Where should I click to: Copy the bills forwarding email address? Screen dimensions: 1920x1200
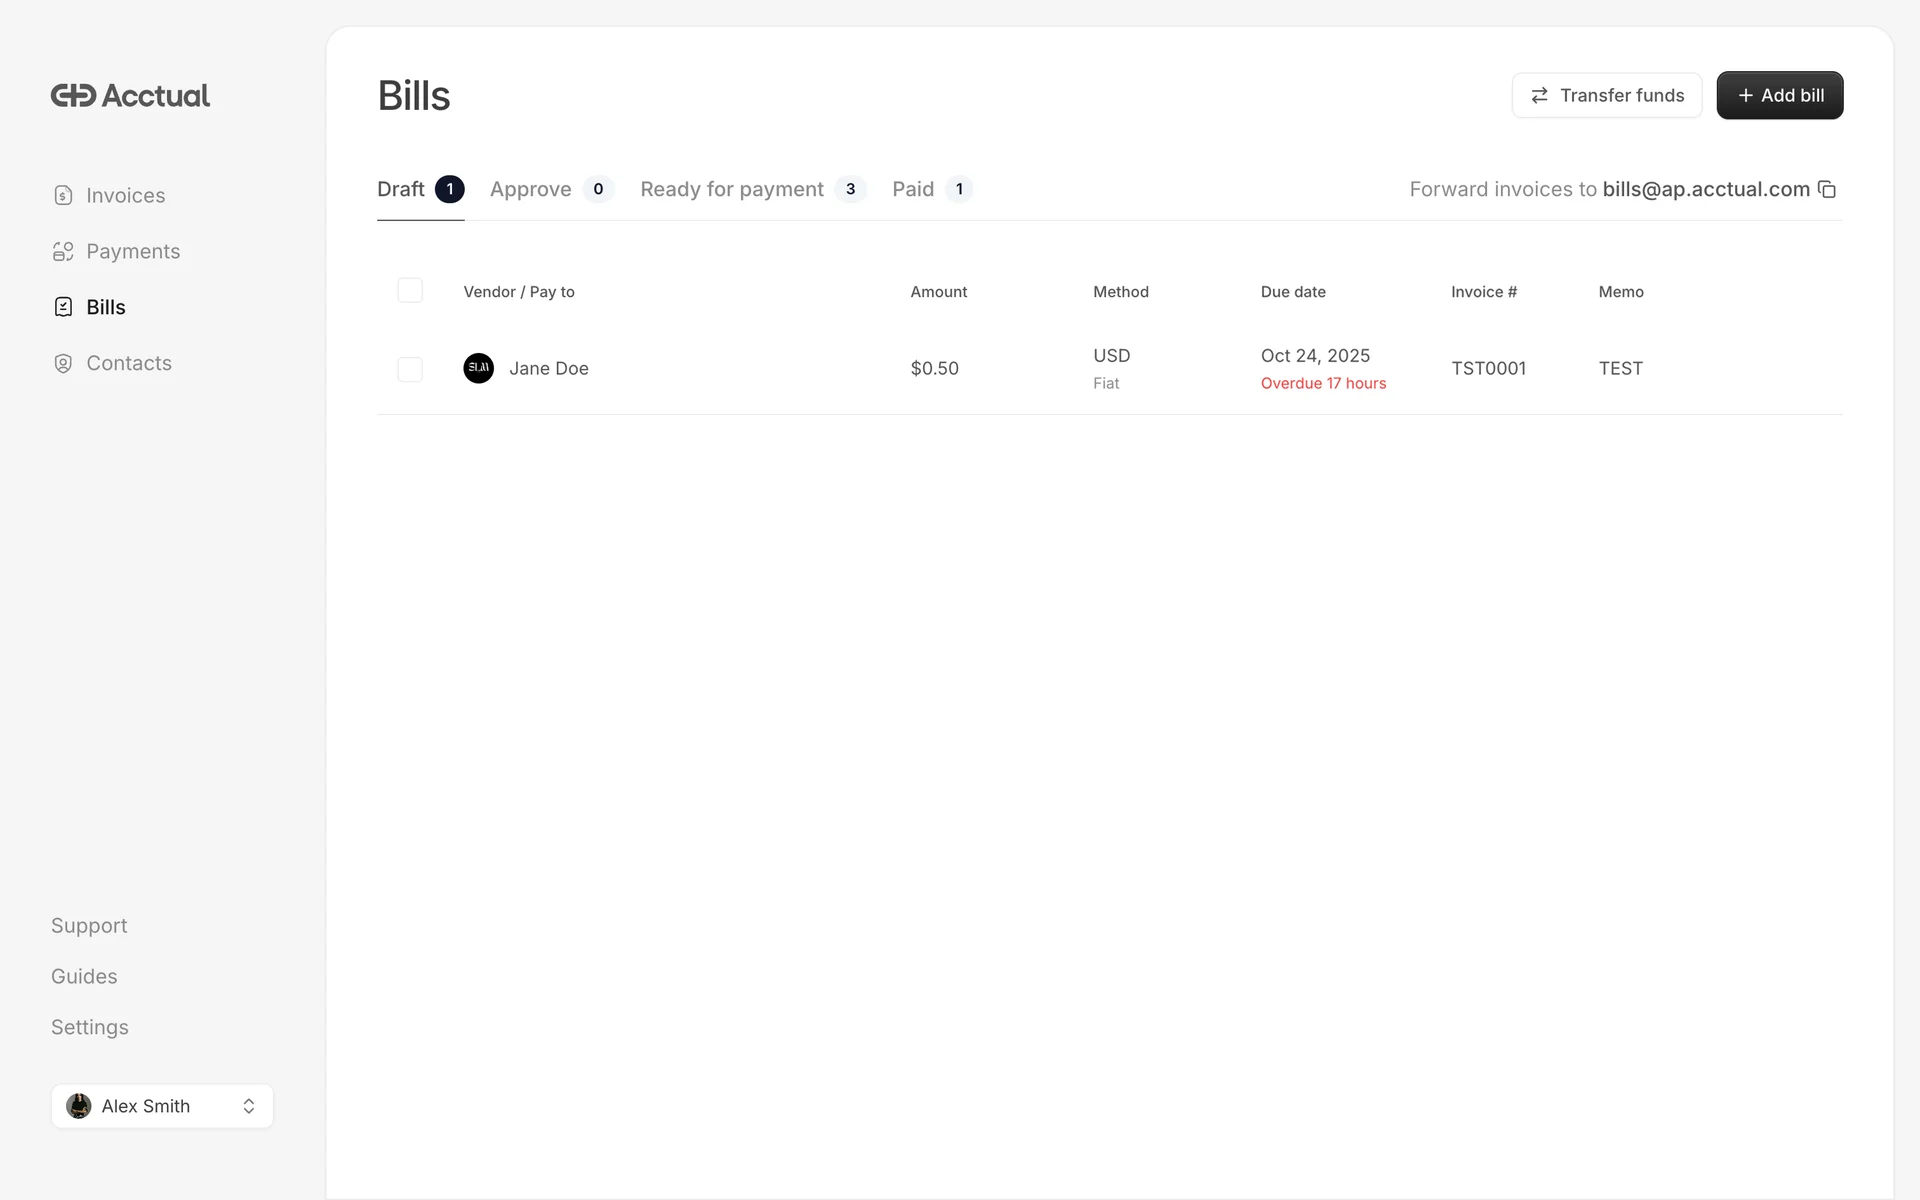(x=1827, y=189)
